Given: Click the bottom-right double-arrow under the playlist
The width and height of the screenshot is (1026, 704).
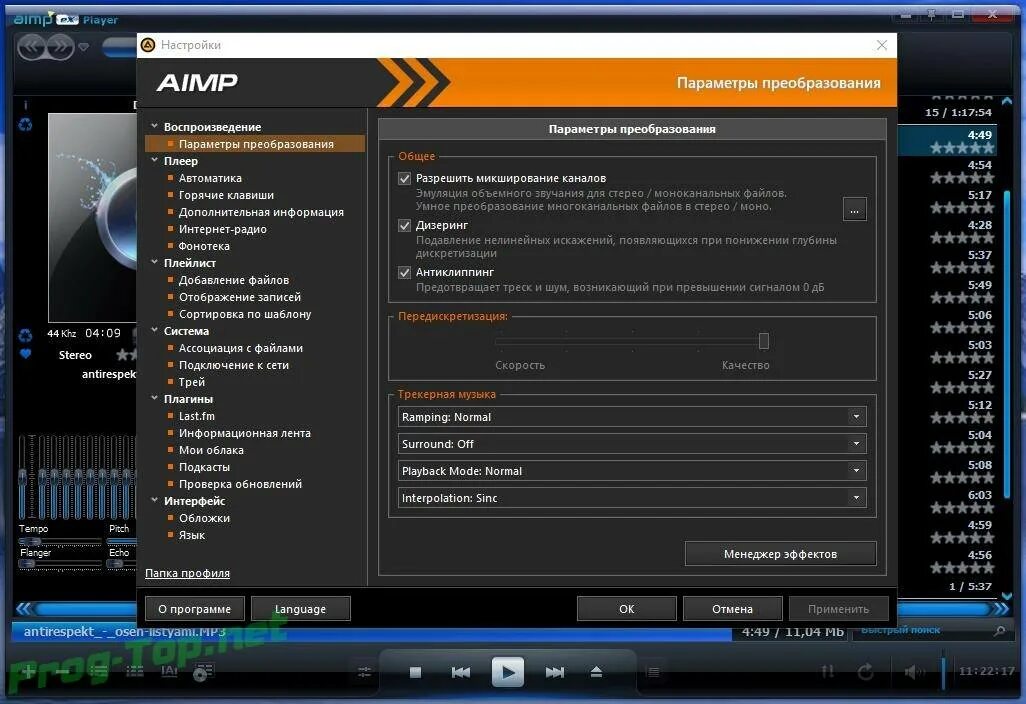Looking at the screenshot, I should (x=1001, y=608).
